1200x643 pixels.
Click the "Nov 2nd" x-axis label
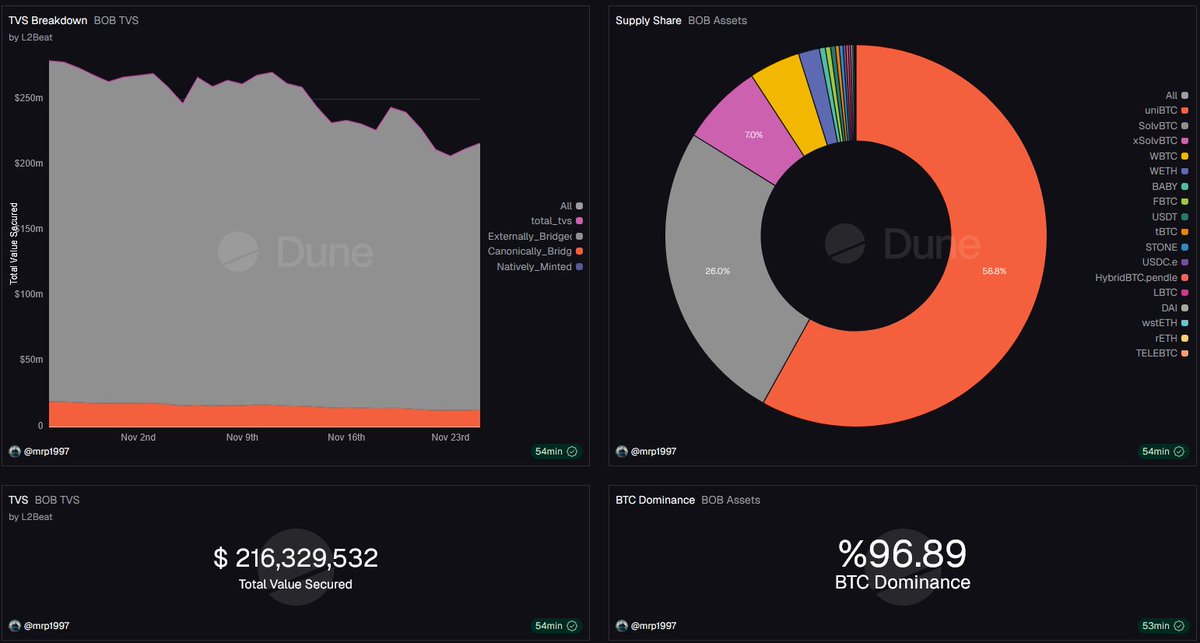pos(138,437)
